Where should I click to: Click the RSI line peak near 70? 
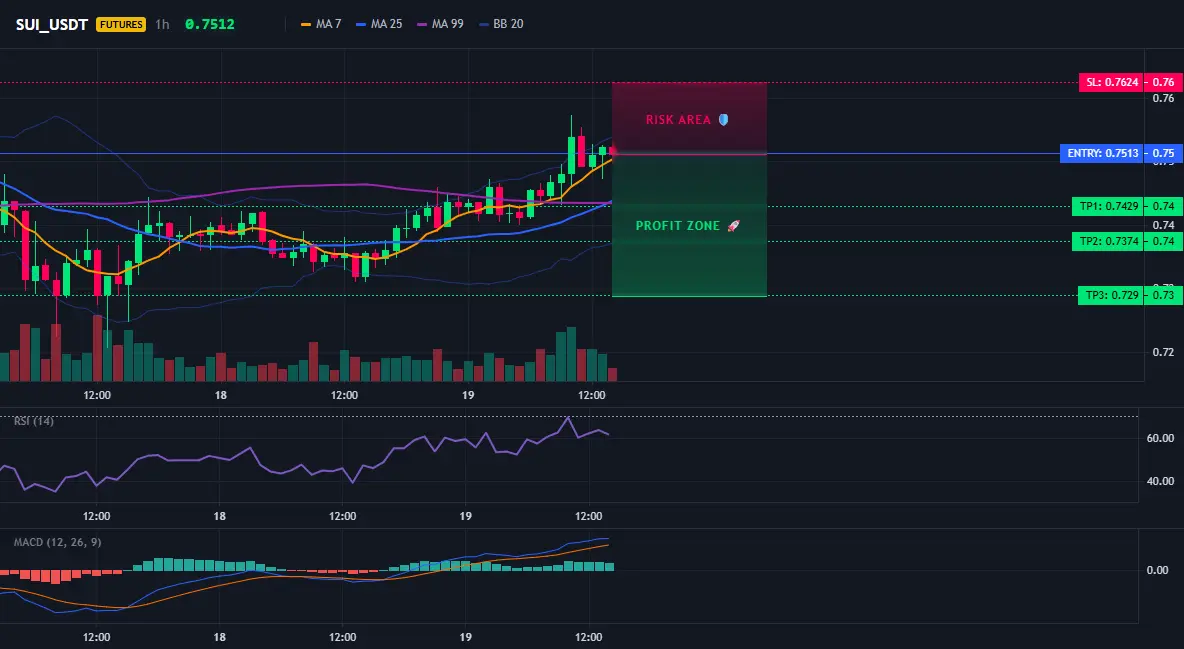(x=568, y=418)
